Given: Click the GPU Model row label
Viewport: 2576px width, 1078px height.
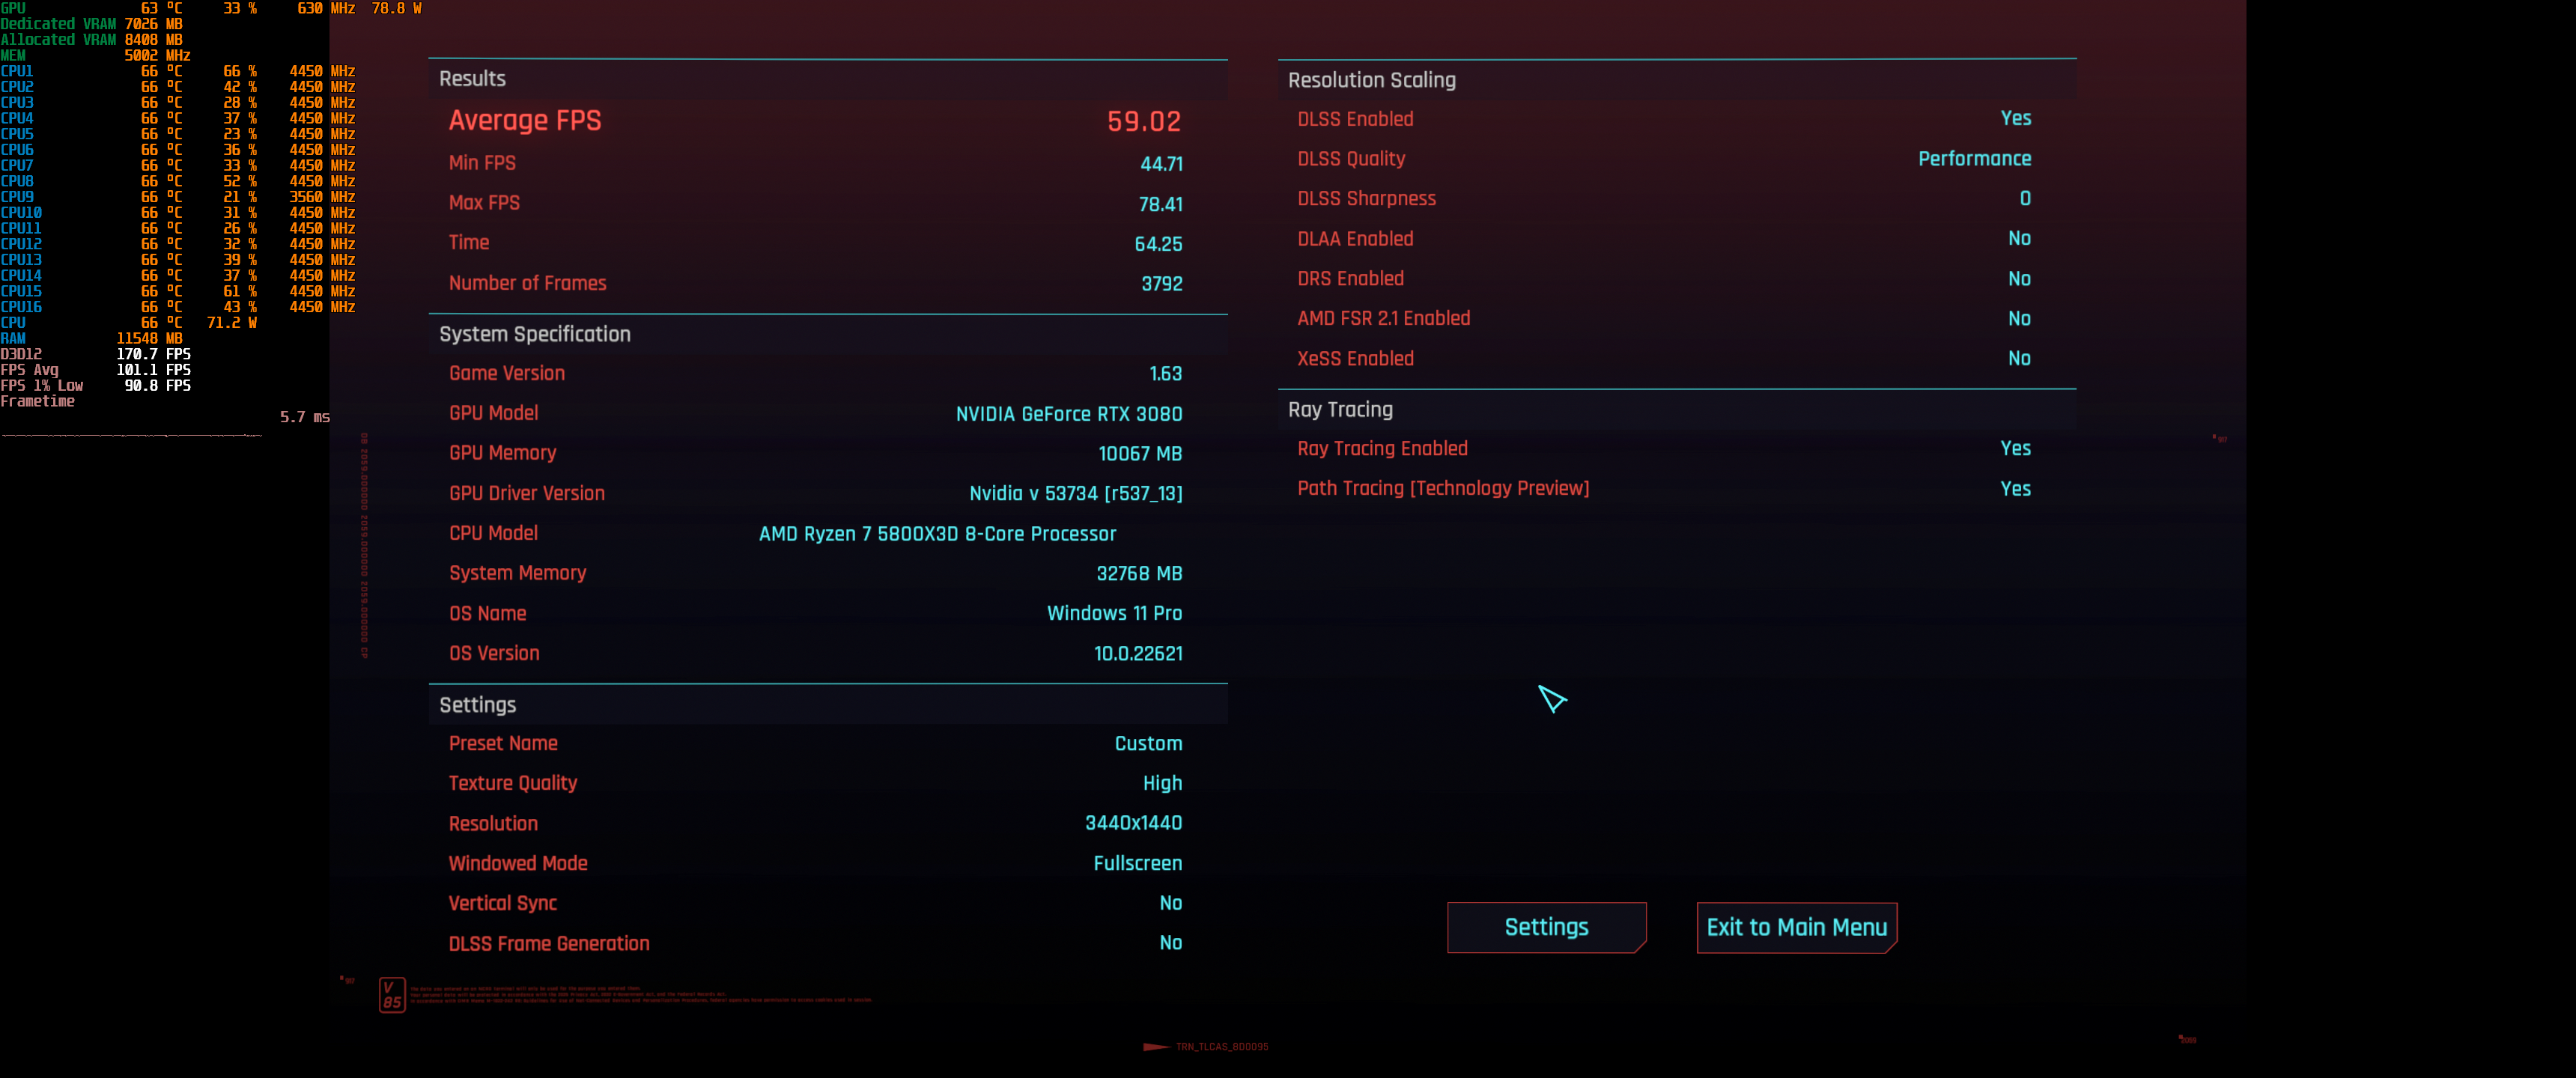Looking at the screenshot, I should point(493,413).
